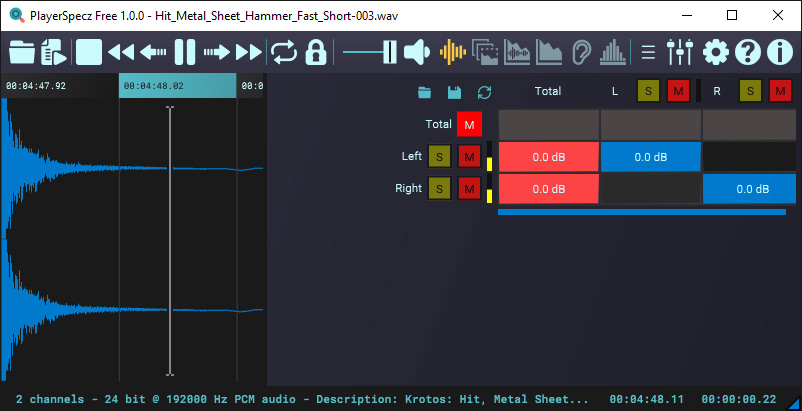The image size is (802, 411).
Task: Toggle the padlock lock icon
Action: pyautogui.click(x=316, y=52)
